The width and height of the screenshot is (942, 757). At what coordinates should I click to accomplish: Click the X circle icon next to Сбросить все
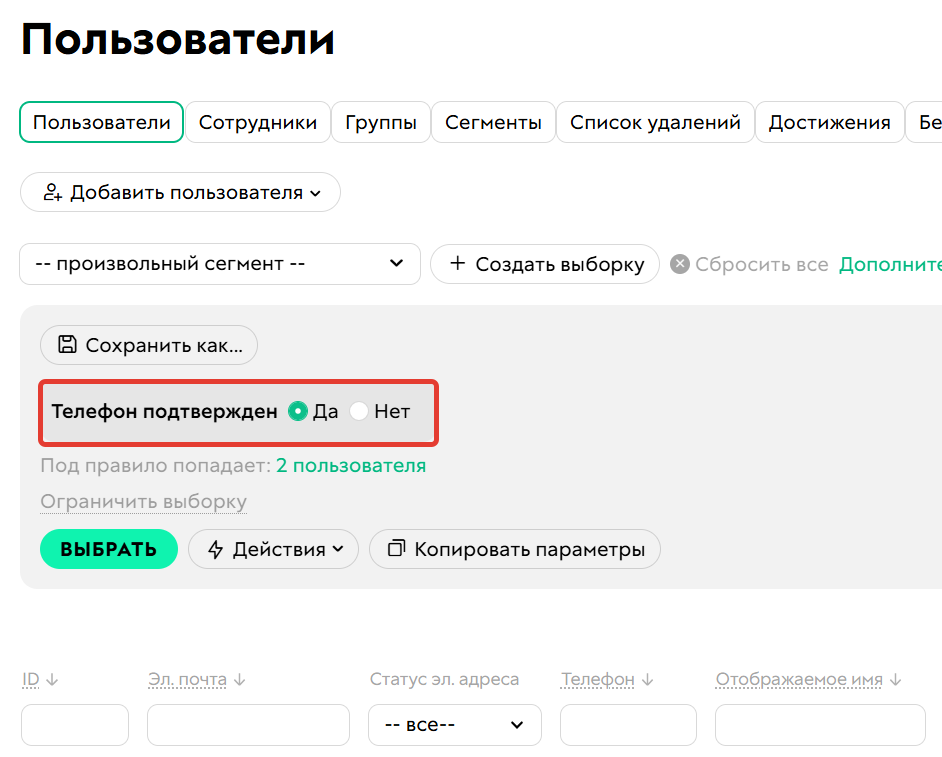(x=678, y=264)
